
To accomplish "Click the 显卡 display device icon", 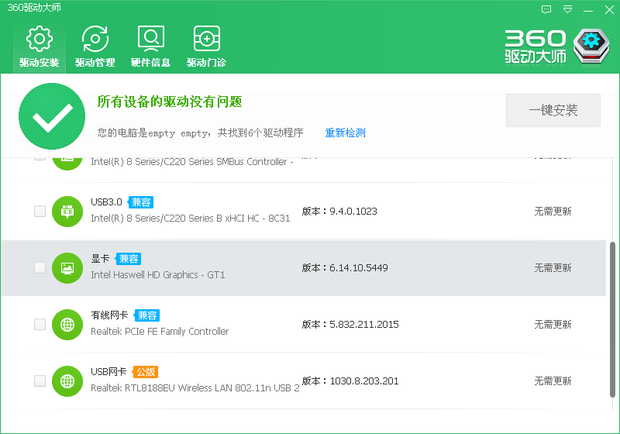I will 67,268.
